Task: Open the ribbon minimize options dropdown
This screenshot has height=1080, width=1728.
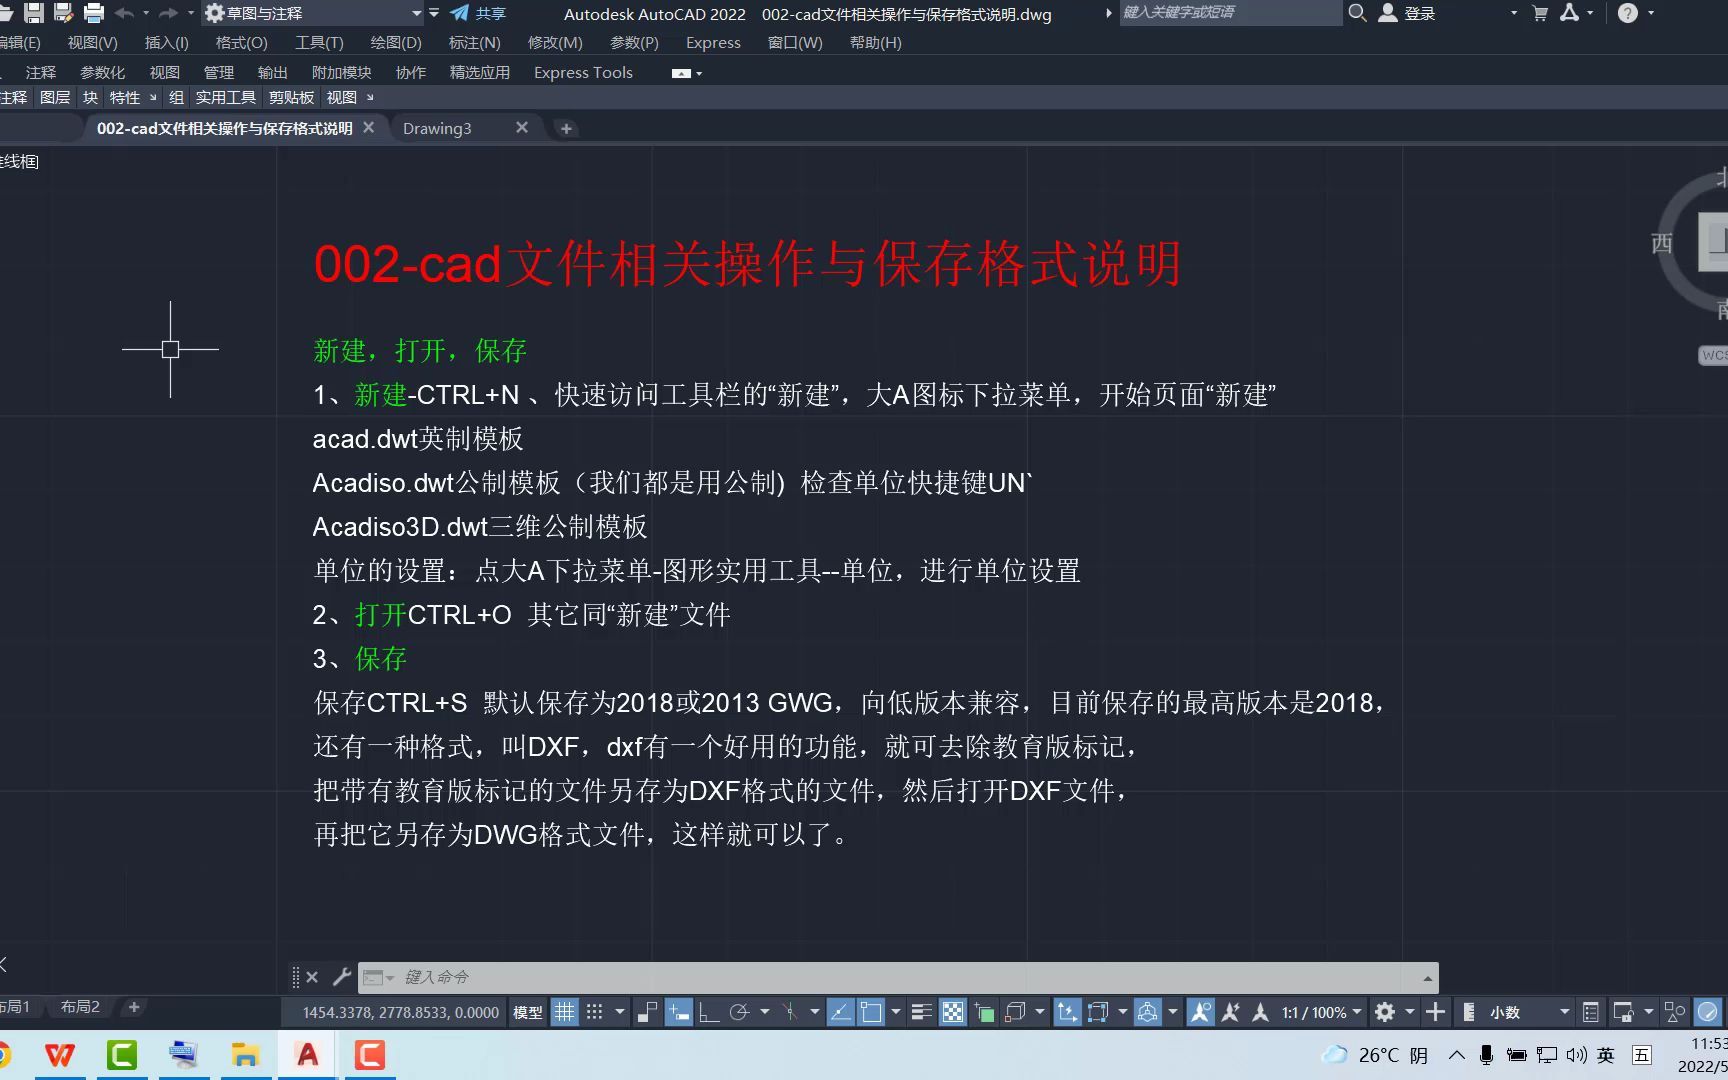Action: point(699,73)
